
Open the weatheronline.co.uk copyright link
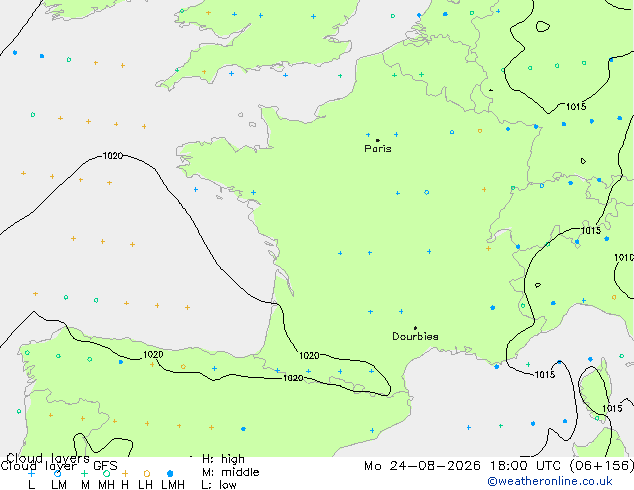[550, 481]
